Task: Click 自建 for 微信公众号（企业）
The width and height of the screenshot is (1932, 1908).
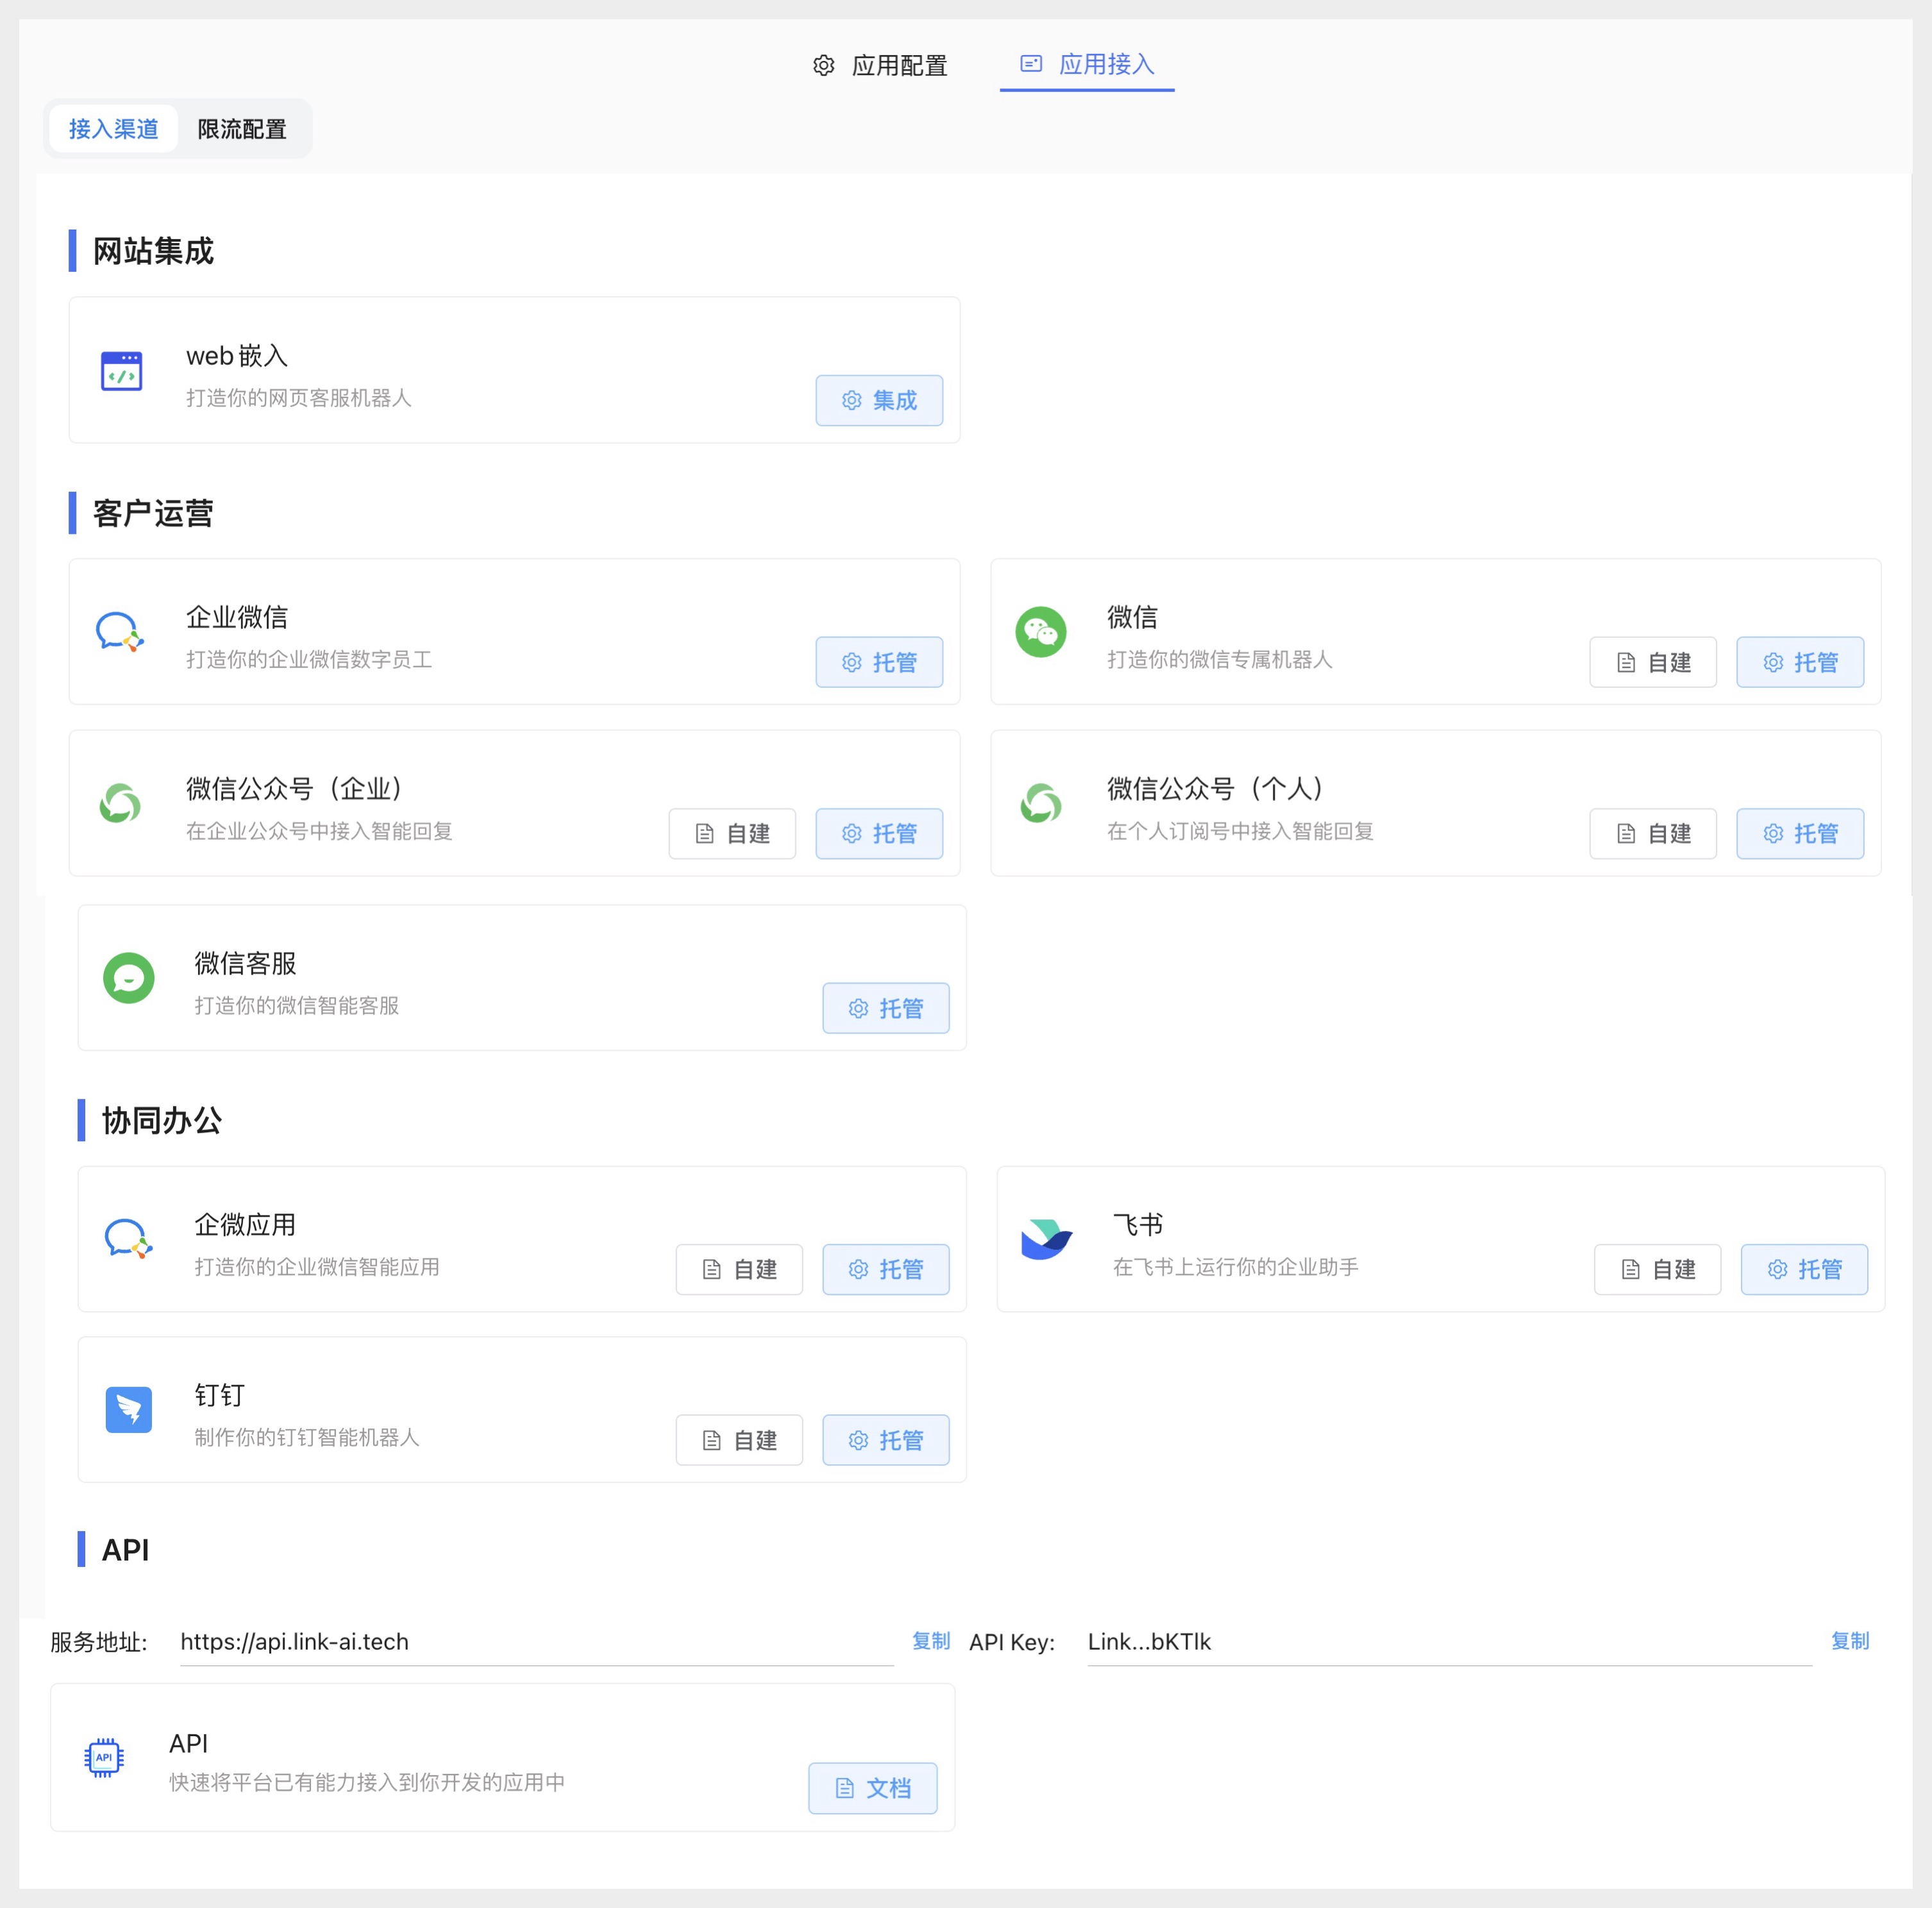Action: [x=732, y=833]
